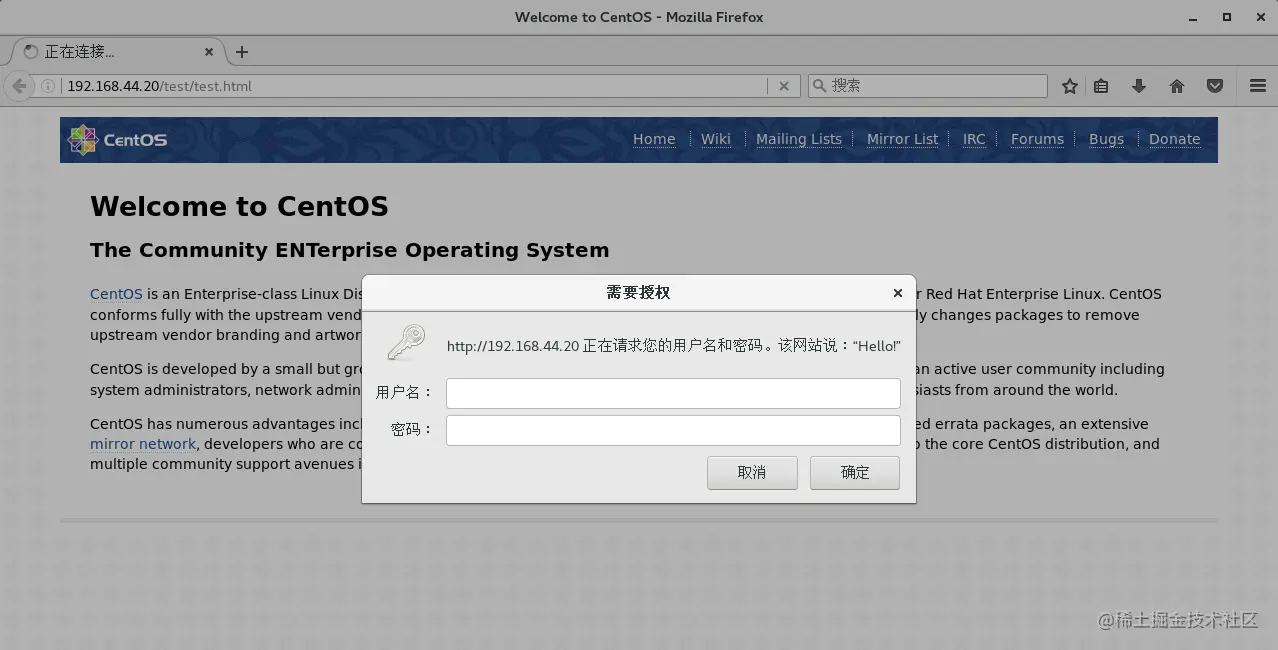
Task: Open the site information icon in address bar
Action: coord(48,86)
